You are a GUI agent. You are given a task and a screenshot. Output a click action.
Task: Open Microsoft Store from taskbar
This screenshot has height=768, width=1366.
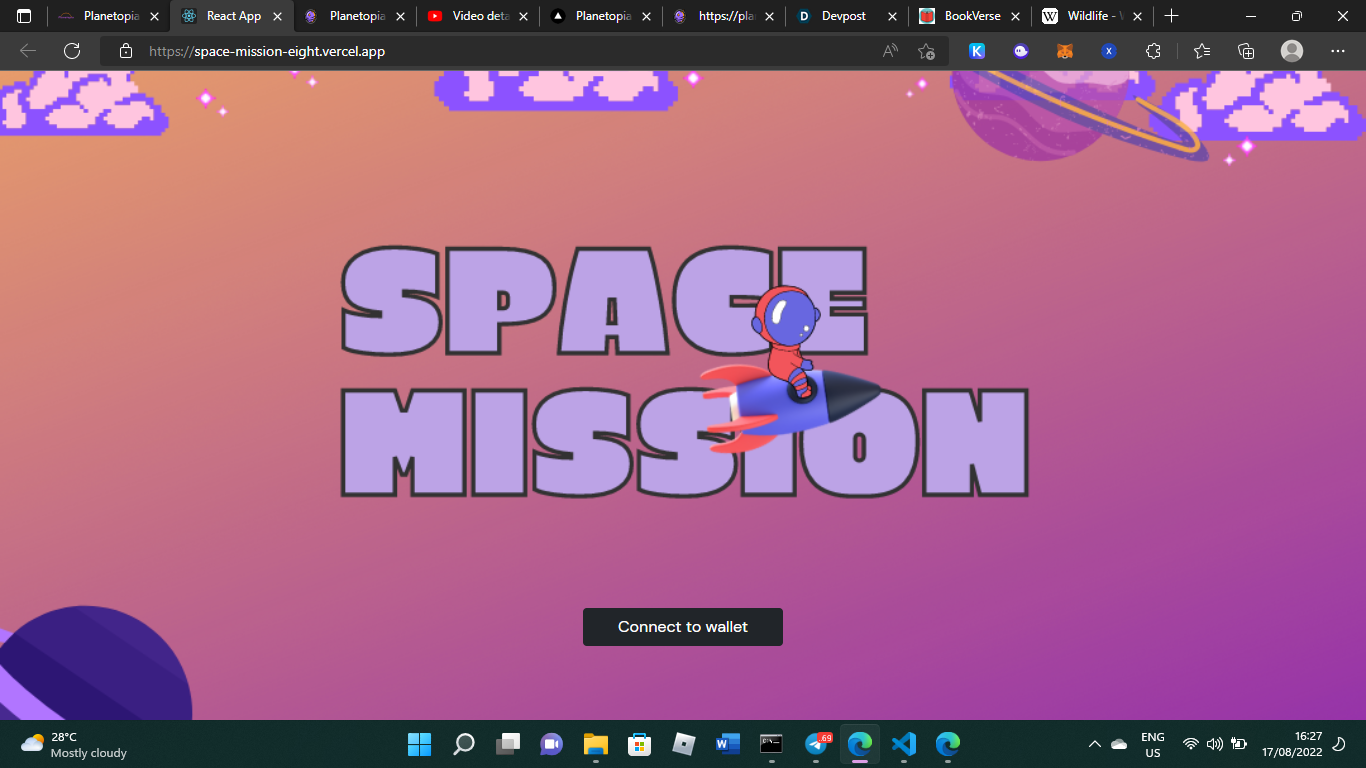click(640, 744)
